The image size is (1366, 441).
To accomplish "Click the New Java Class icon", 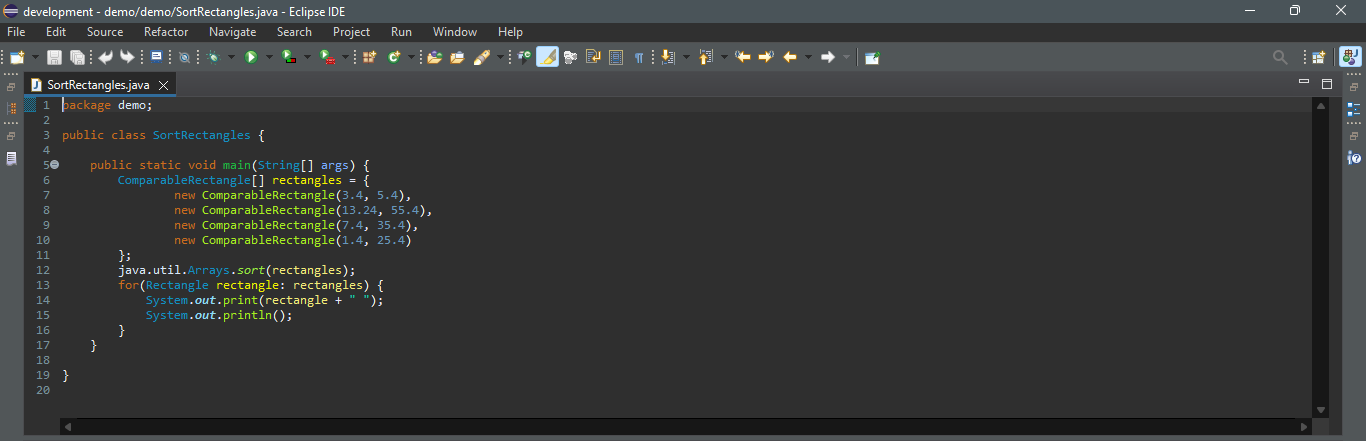I will pos(393,57).
